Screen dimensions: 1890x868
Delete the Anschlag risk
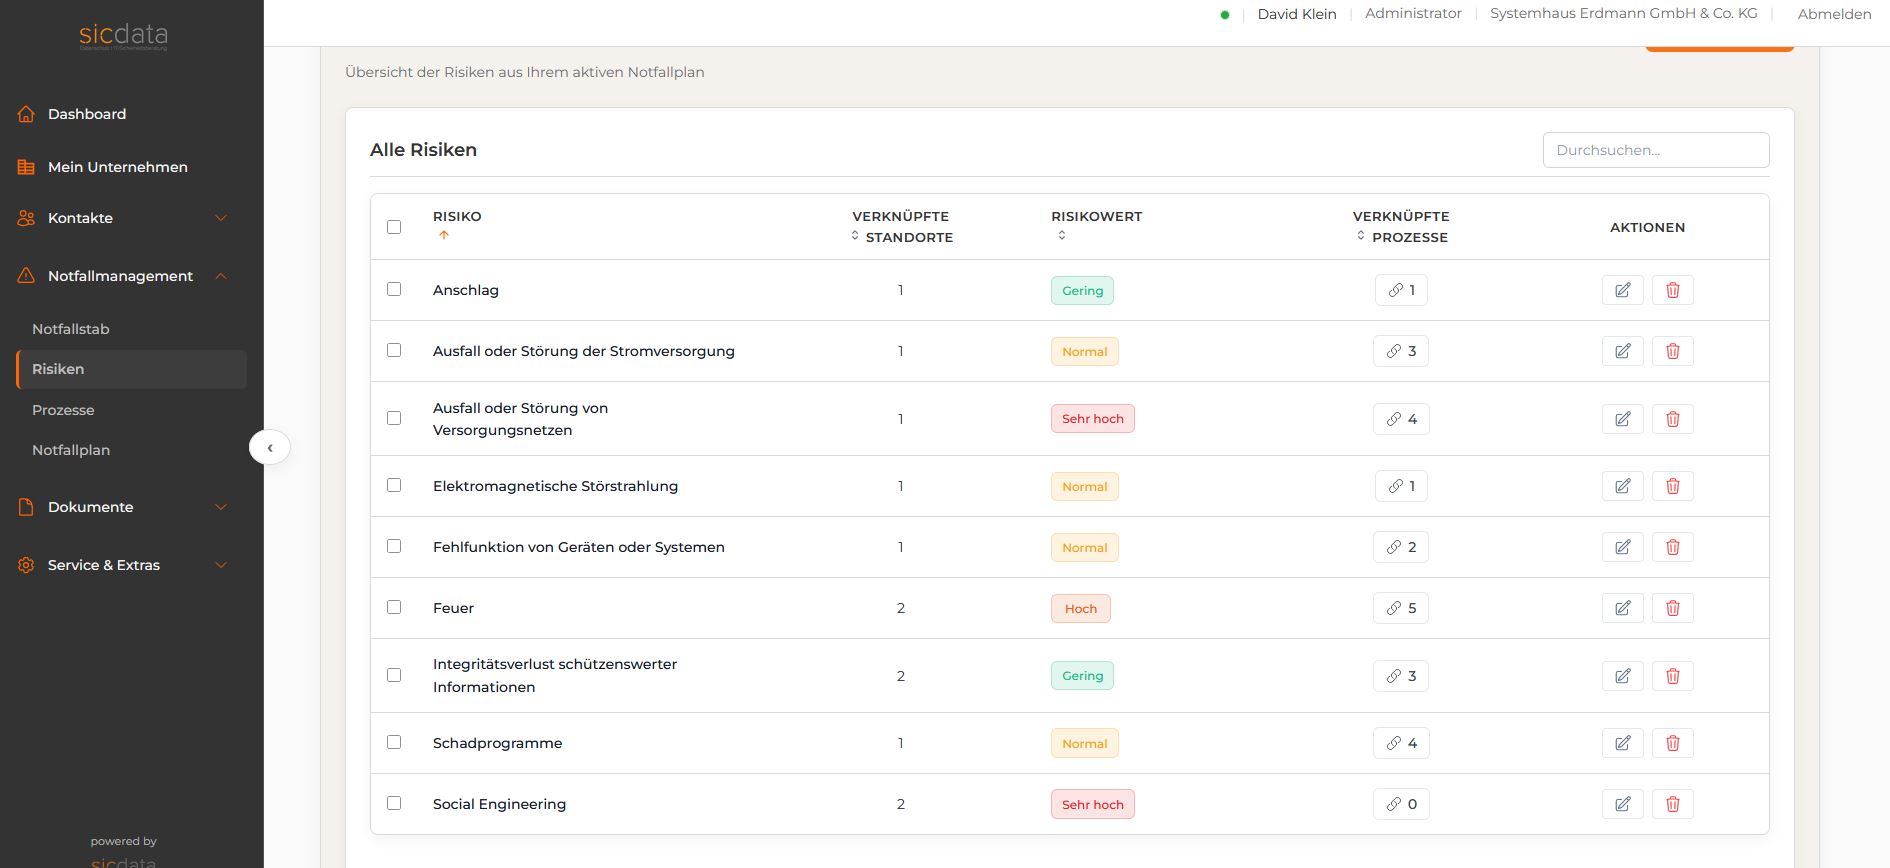(1672, 290)
